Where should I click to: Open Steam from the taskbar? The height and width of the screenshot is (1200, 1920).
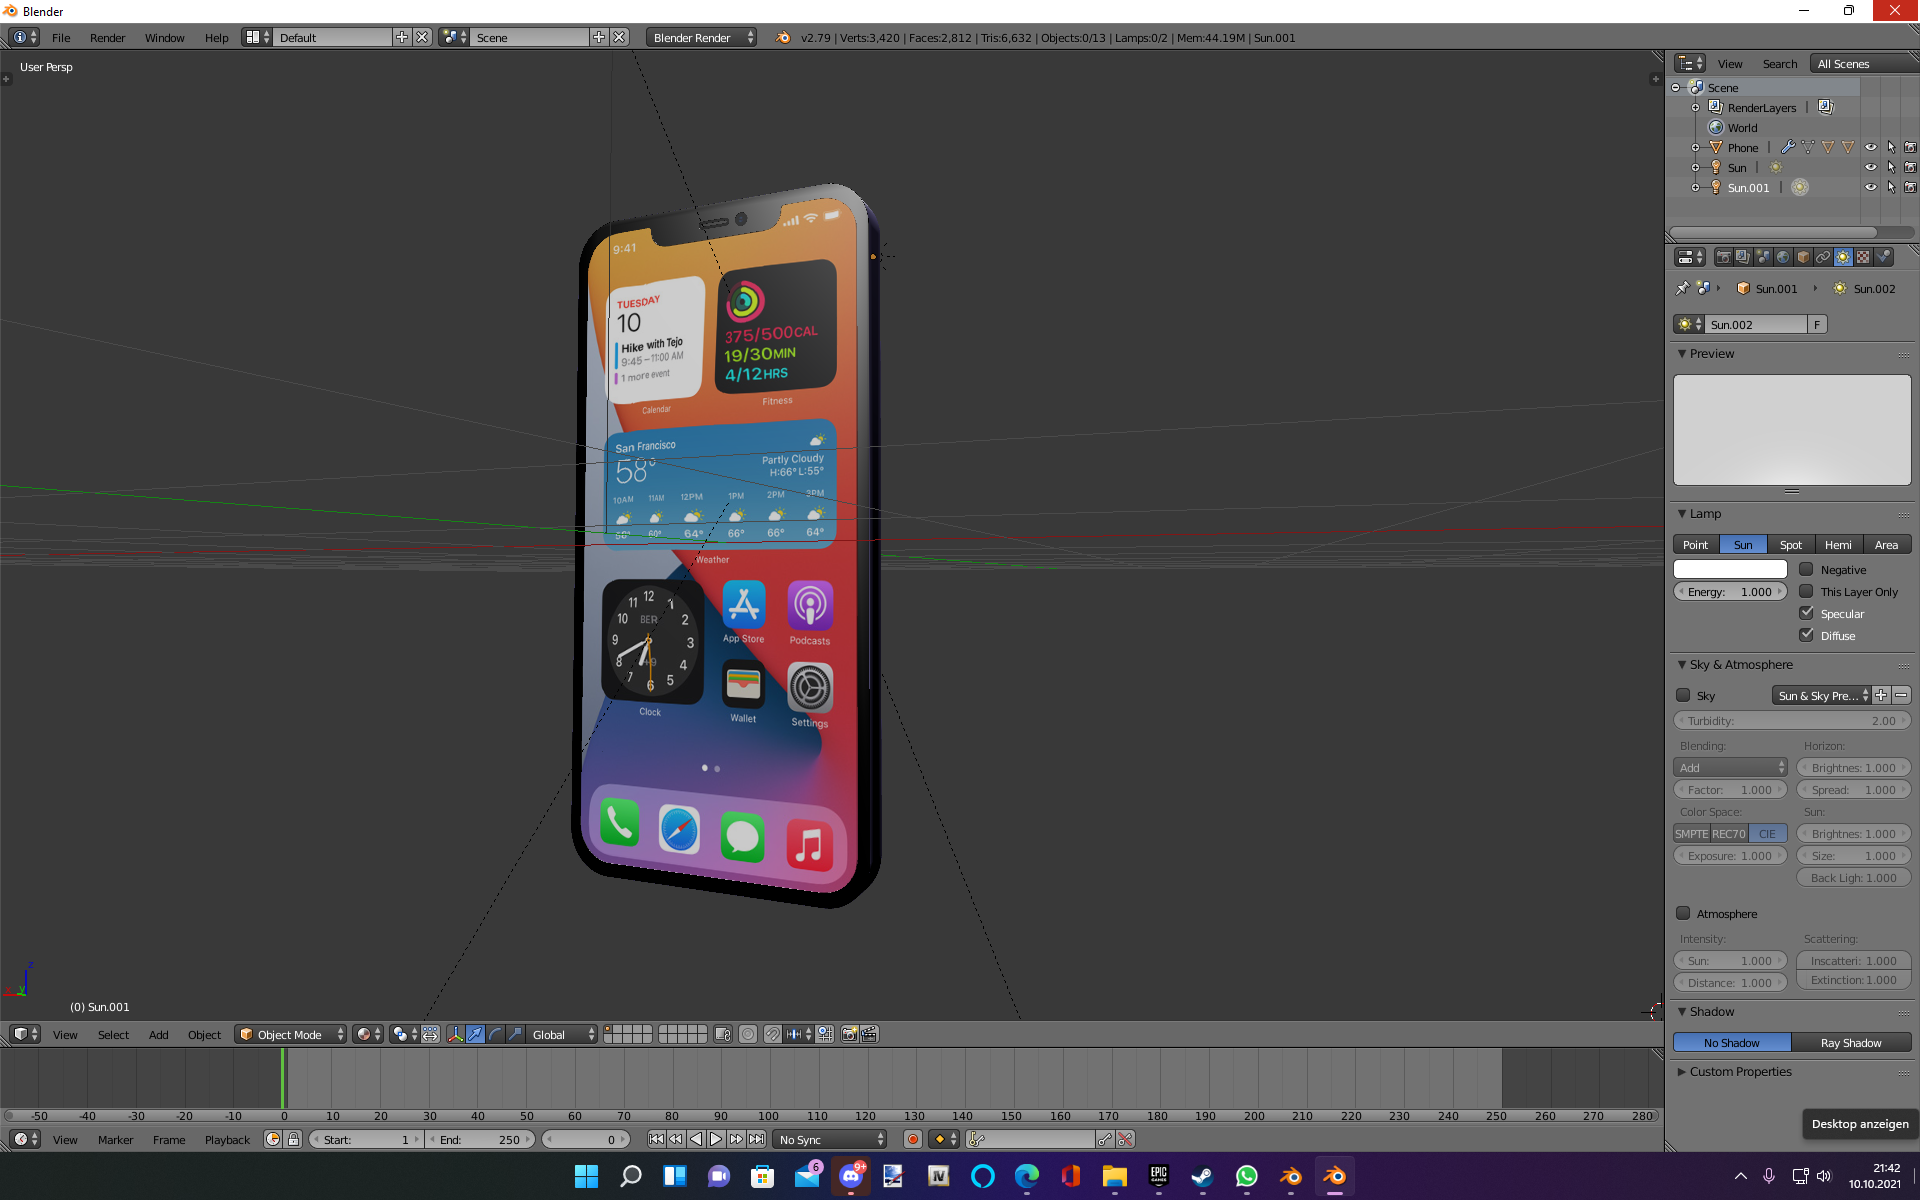1202,1176
